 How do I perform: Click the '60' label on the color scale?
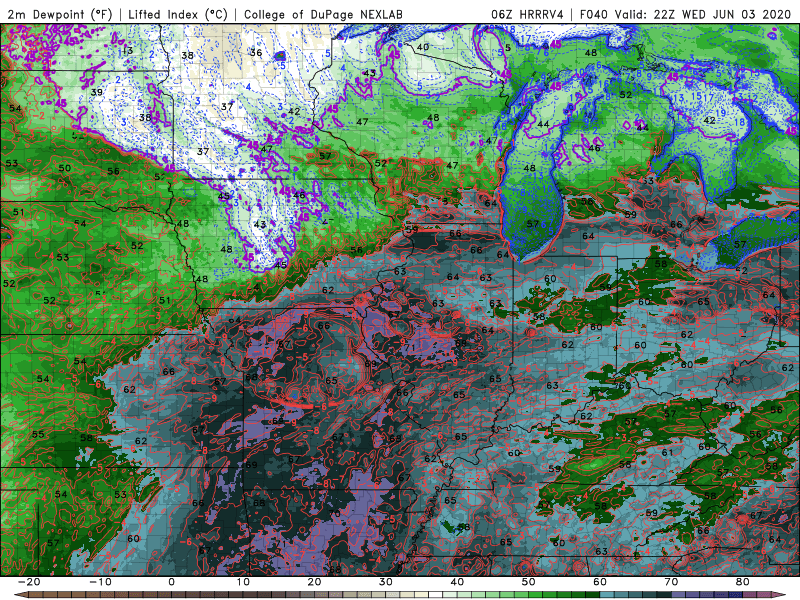(600, 582)
